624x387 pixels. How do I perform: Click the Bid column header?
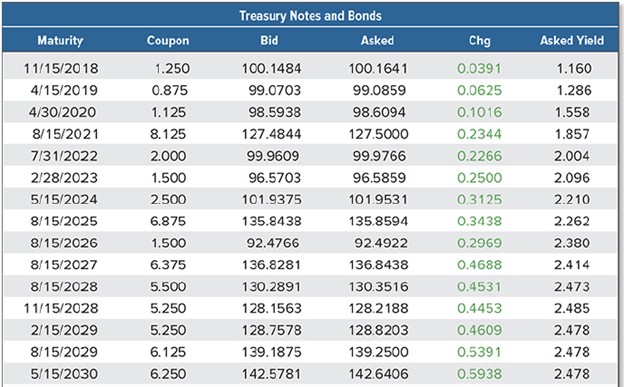click(x=269, y=40)
